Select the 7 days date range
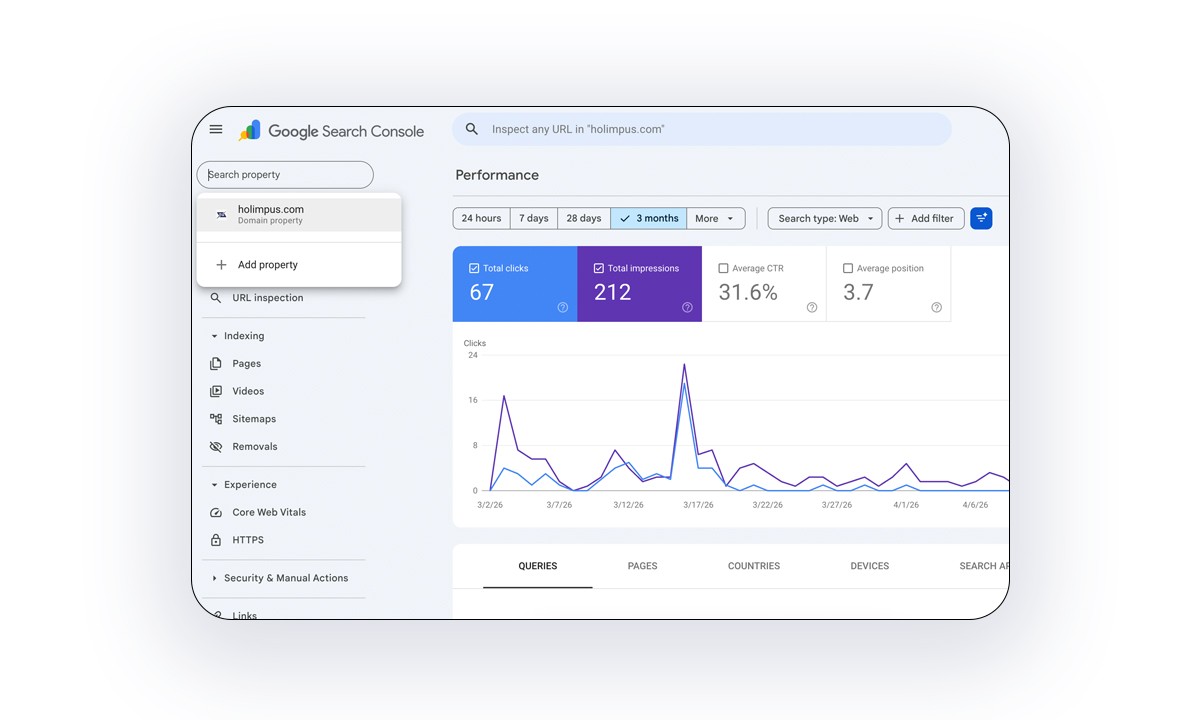Image resolution: width=1200 pixels, height=720 pixels. click(x=534, y=218)
